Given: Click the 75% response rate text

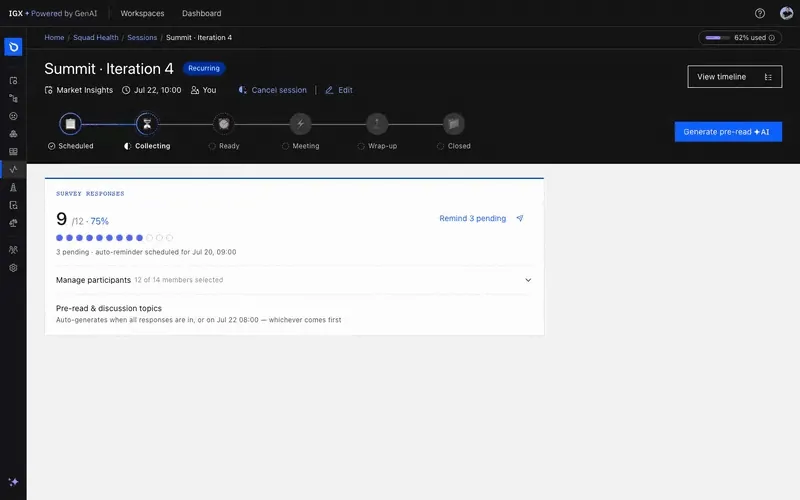Looking at the screenshot, I should click(99, 221).
